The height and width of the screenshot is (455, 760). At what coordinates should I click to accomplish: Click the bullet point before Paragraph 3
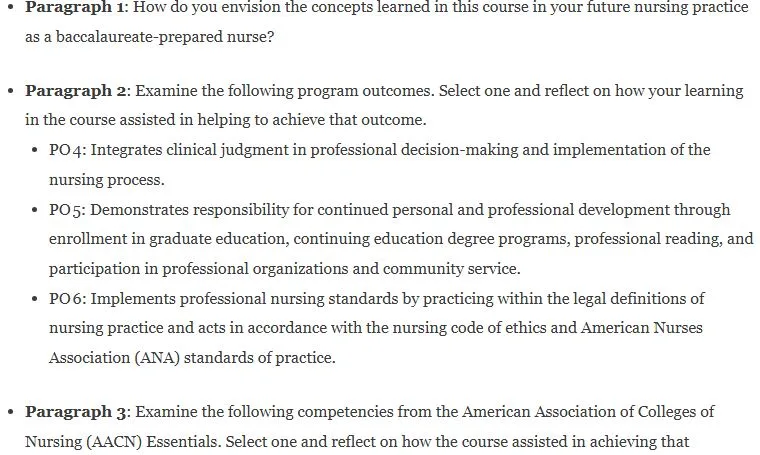pyautogui.click(x=11, y=412)
